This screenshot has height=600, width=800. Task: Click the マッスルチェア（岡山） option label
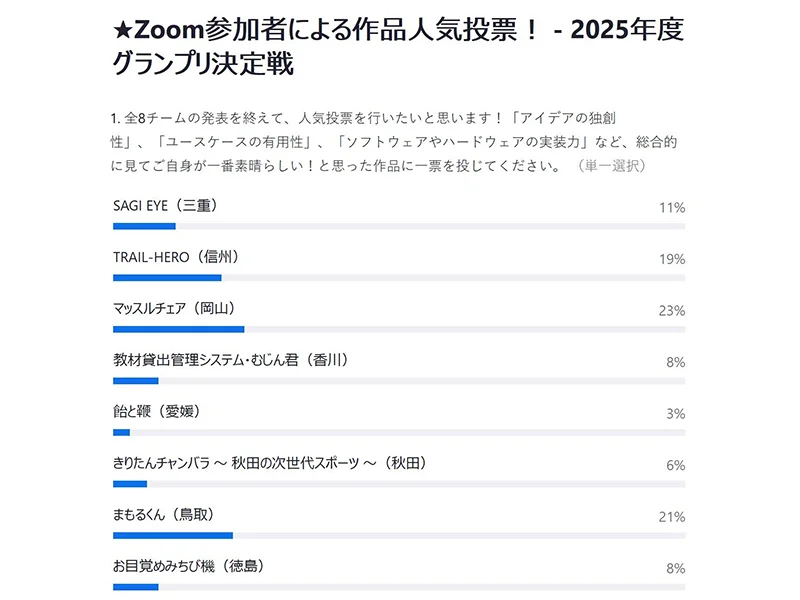point(175,309)
